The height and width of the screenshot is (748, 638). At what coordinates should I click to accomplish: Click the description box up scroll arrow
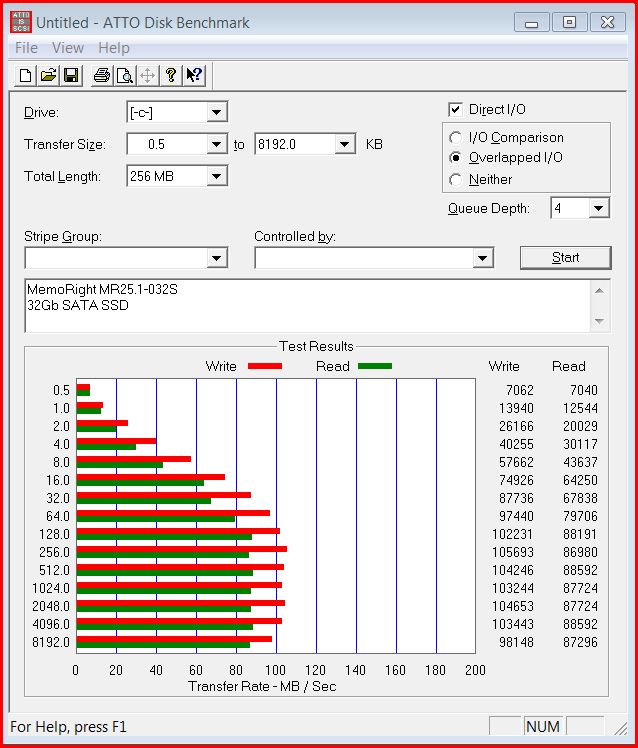[x=600, y=291]
